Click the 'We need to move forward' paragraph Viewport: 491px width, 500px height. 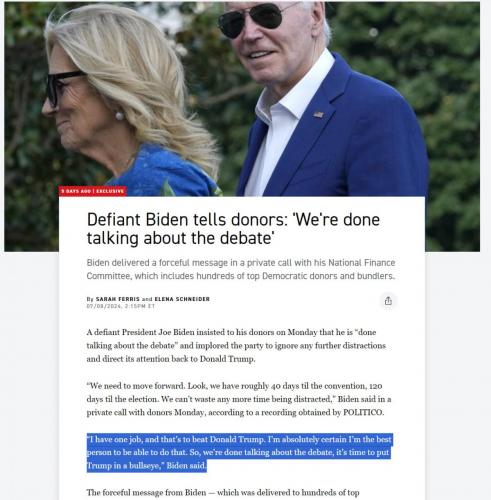click(239, 399)
